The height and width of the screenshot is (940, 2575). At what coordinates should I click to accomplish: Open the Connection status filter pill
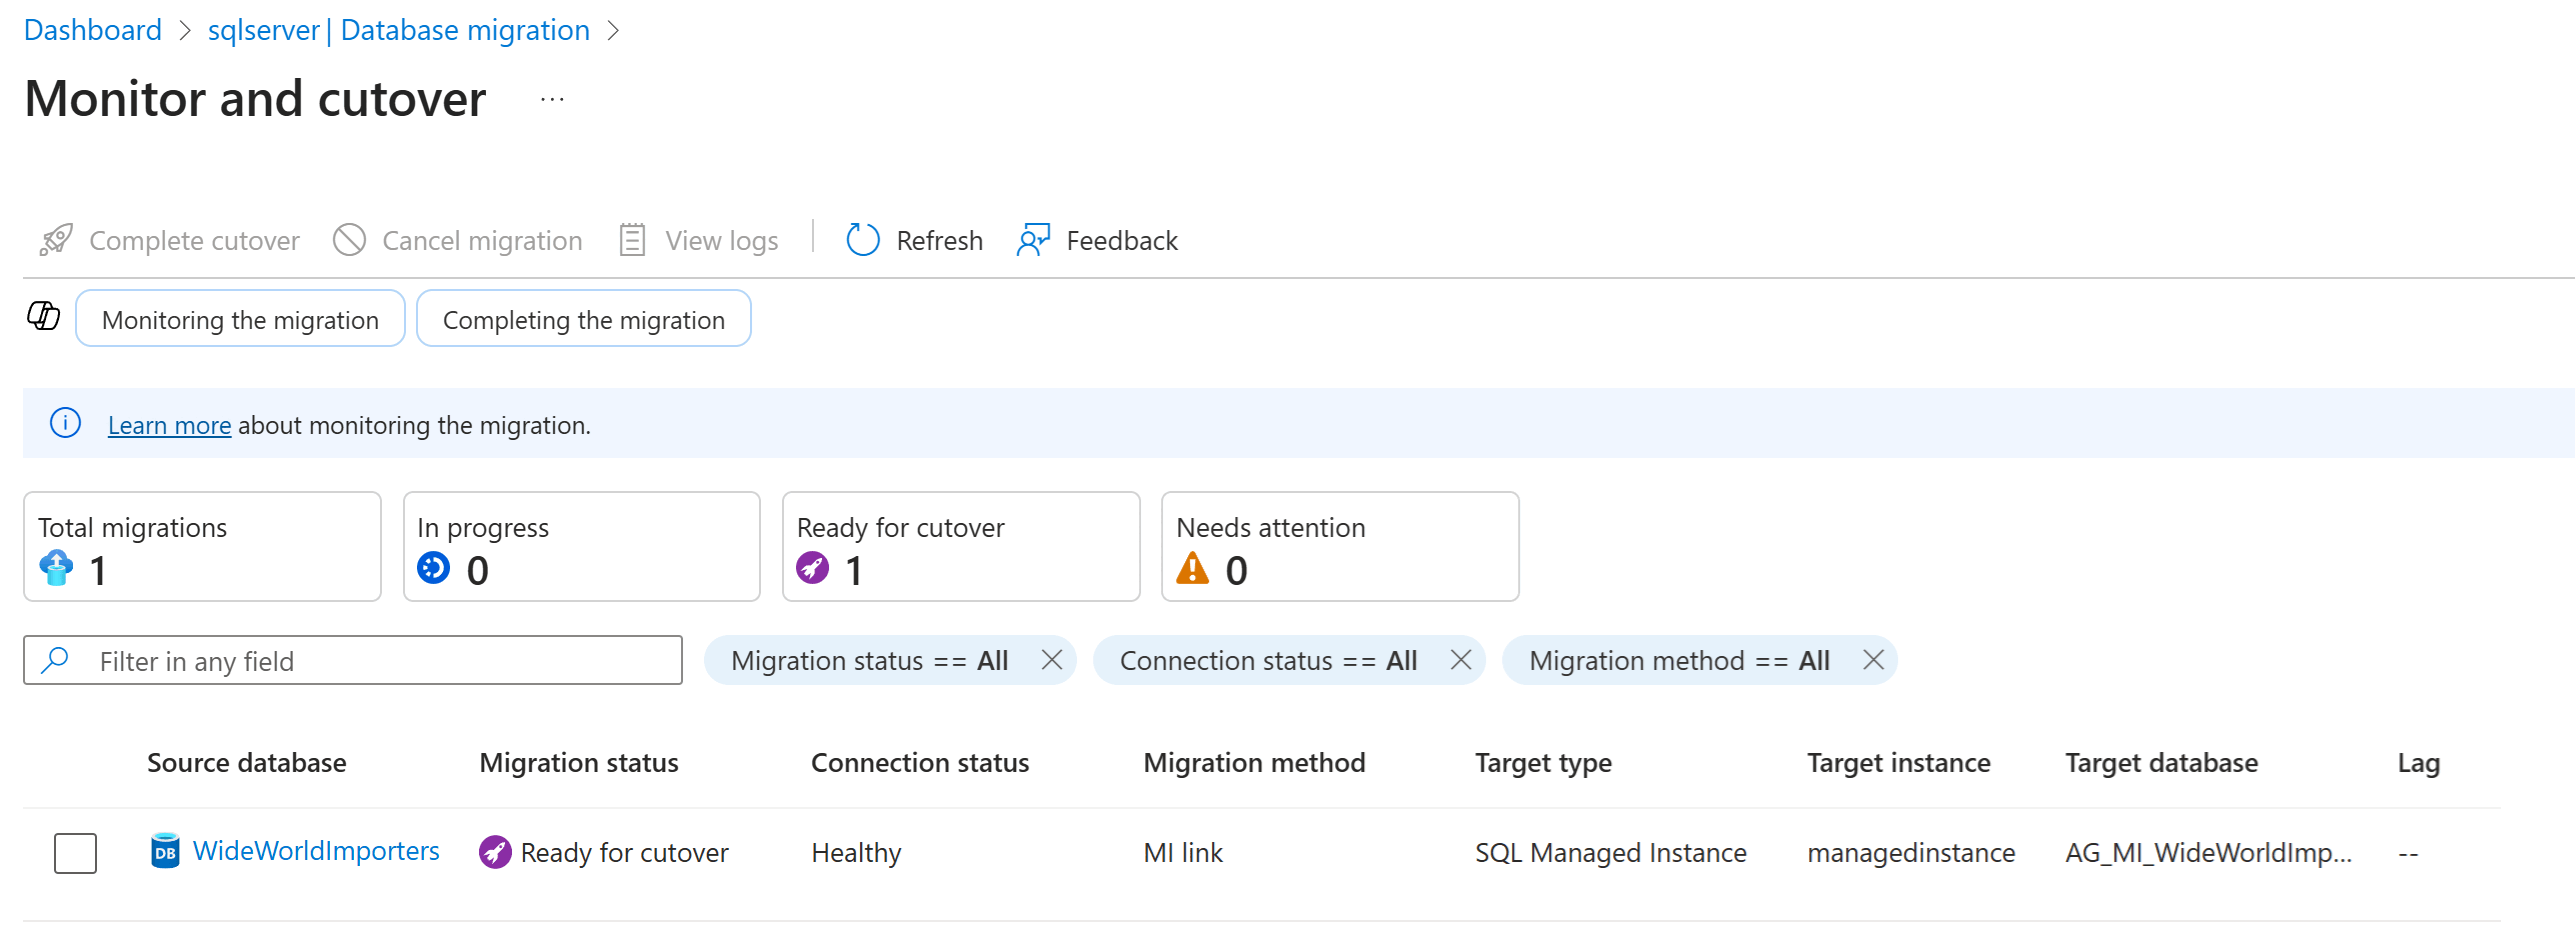click(1267, 661)
